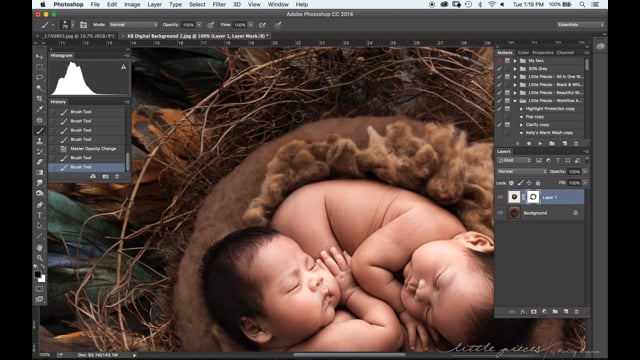Expand the My favs action folder

click(515, 61)
